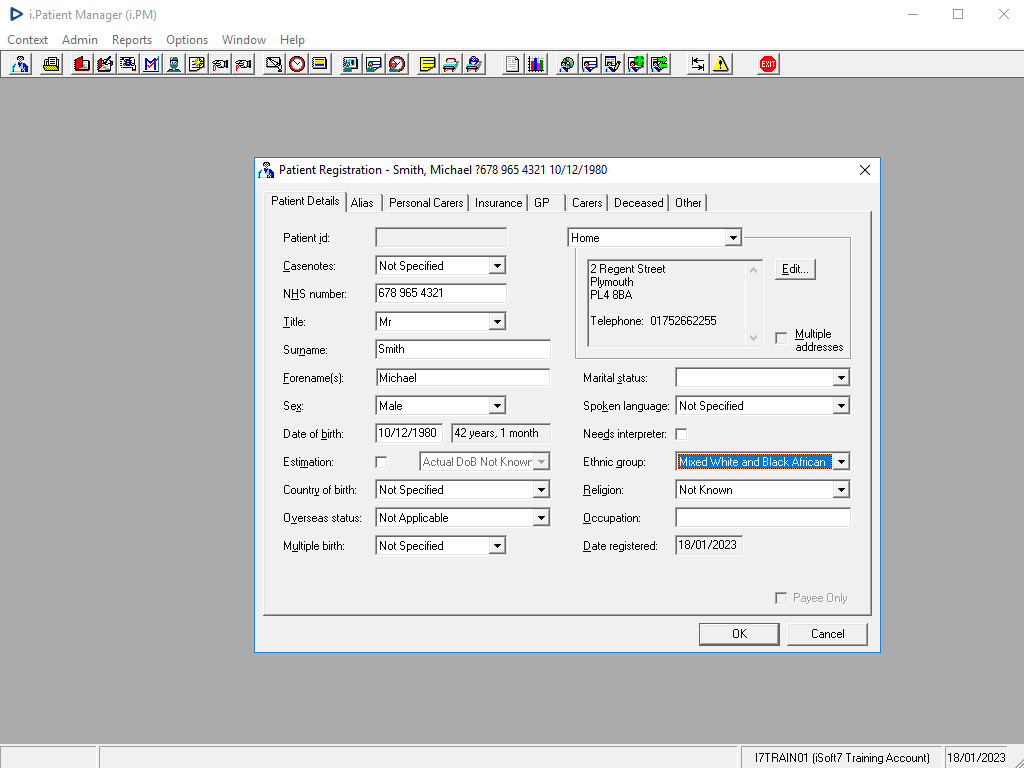Image resolution: width=1024 pixels, height=768 pixels.
Task: Click the blue letter M toolbar icon
Action: [151, 64]
